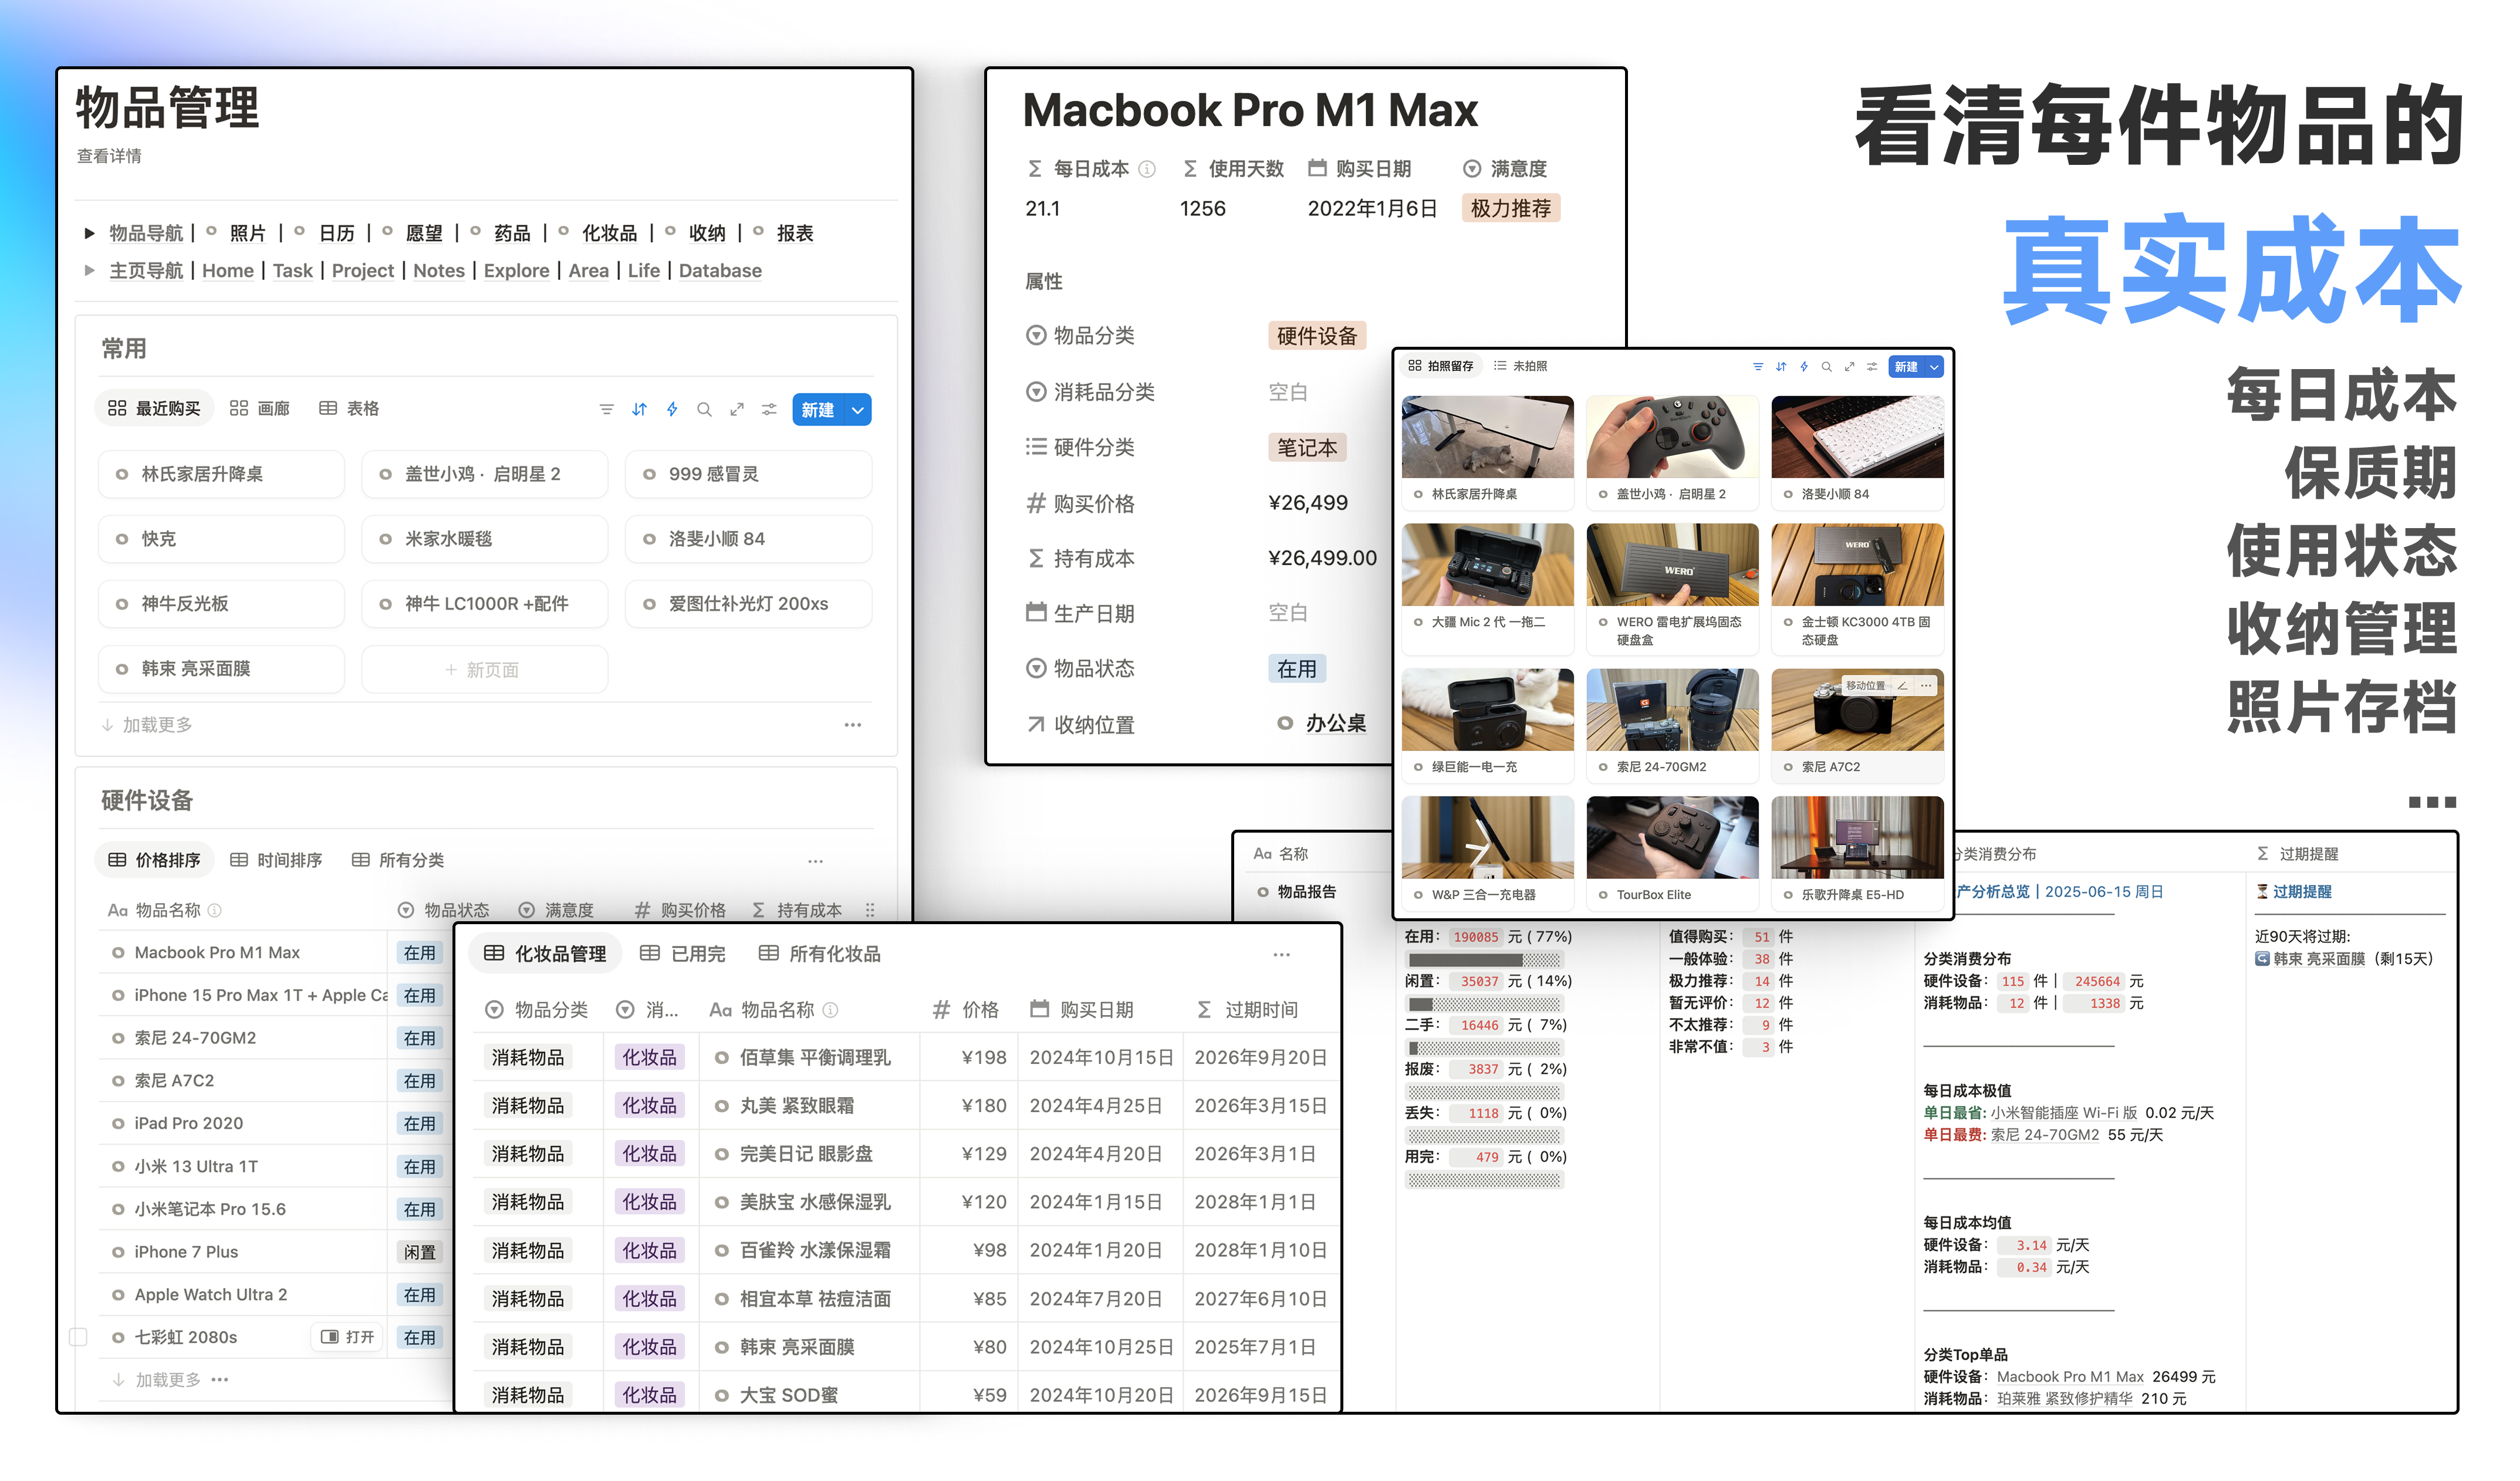
Task: Open three-dot menu in 化妆品管理 tab bar
Action: pyautogui.click(x=1282, y=955)
